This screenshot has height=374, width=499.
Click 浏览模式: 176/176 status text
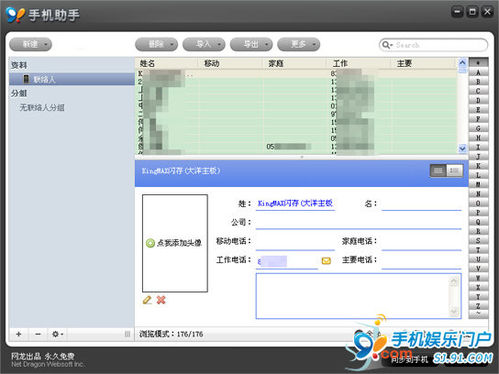click(x=171, y=334)
